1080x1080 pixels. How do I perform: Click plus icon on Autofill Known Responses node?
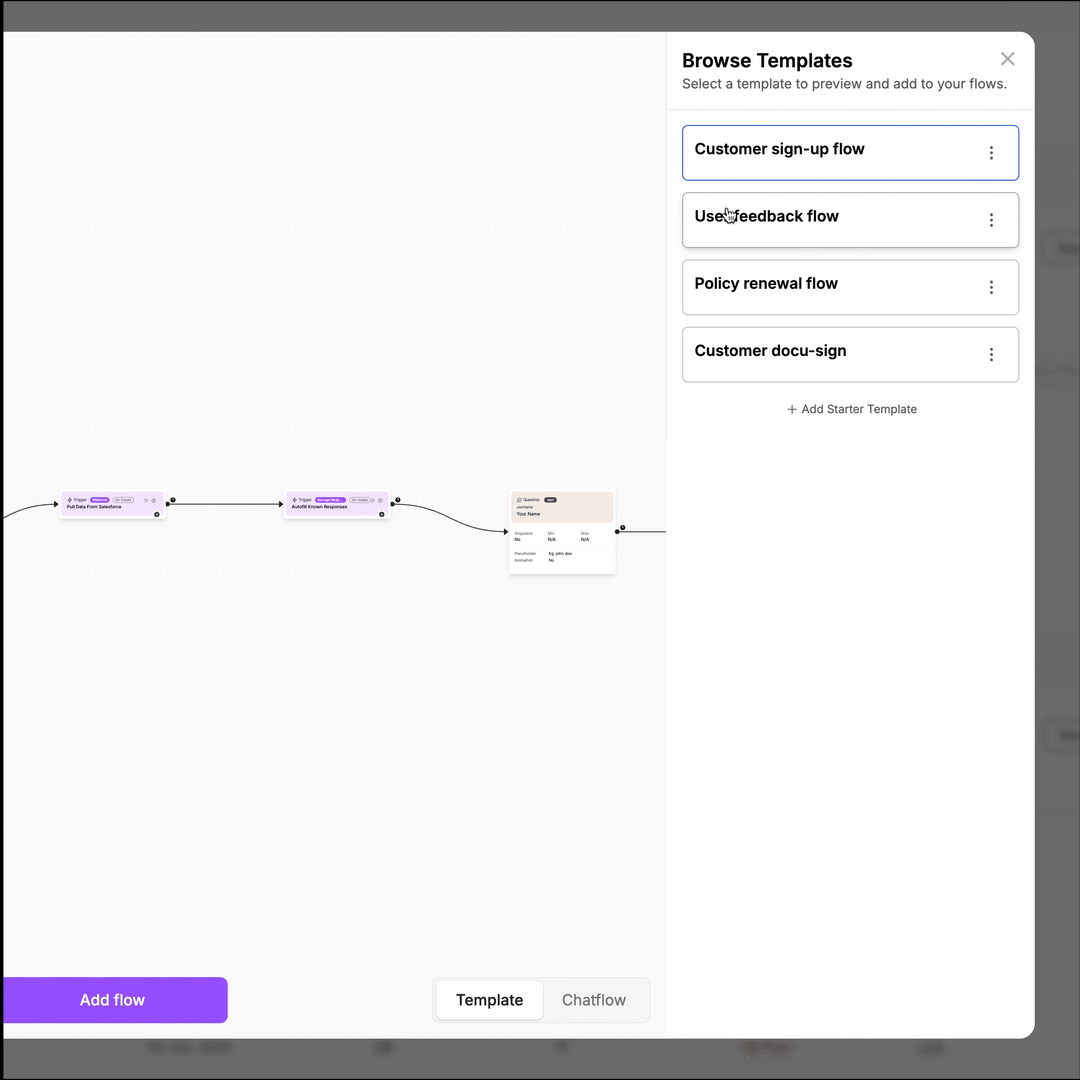pyautogui.click(x=382, y=515)
